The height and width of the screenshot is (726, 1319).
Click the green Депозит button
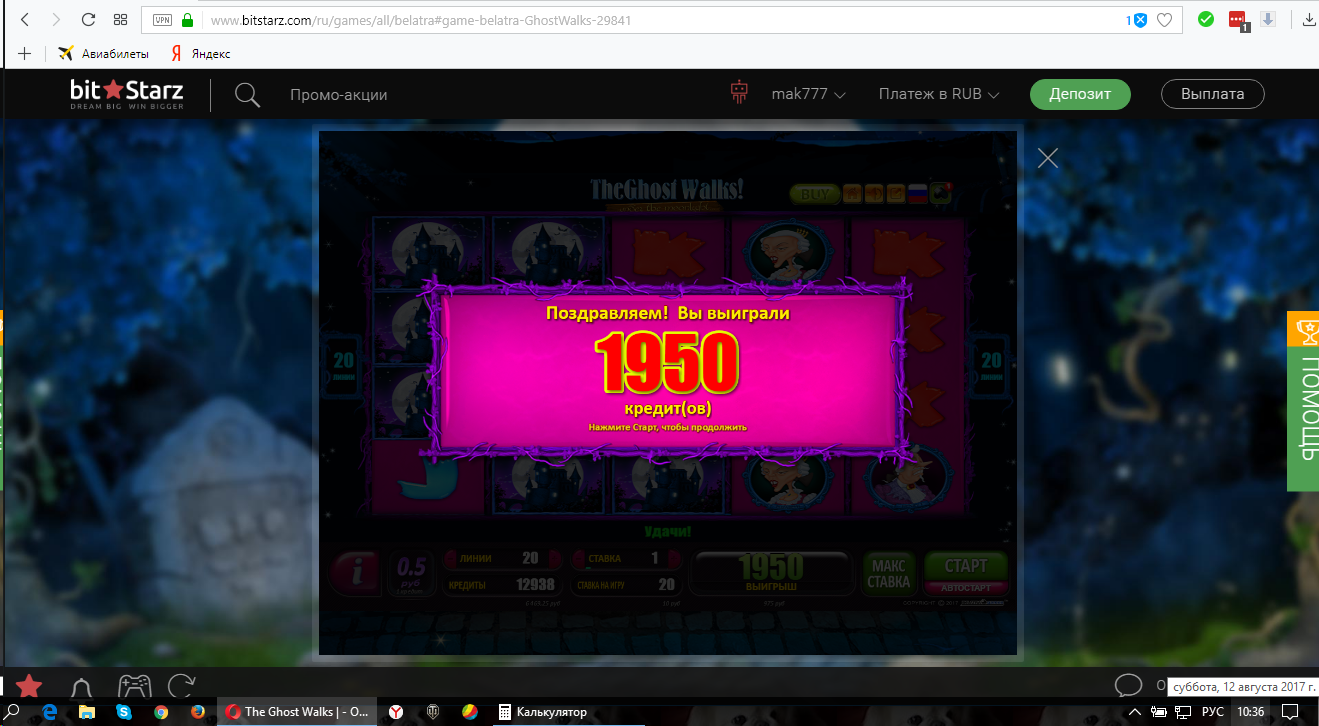pos(1080,94)
